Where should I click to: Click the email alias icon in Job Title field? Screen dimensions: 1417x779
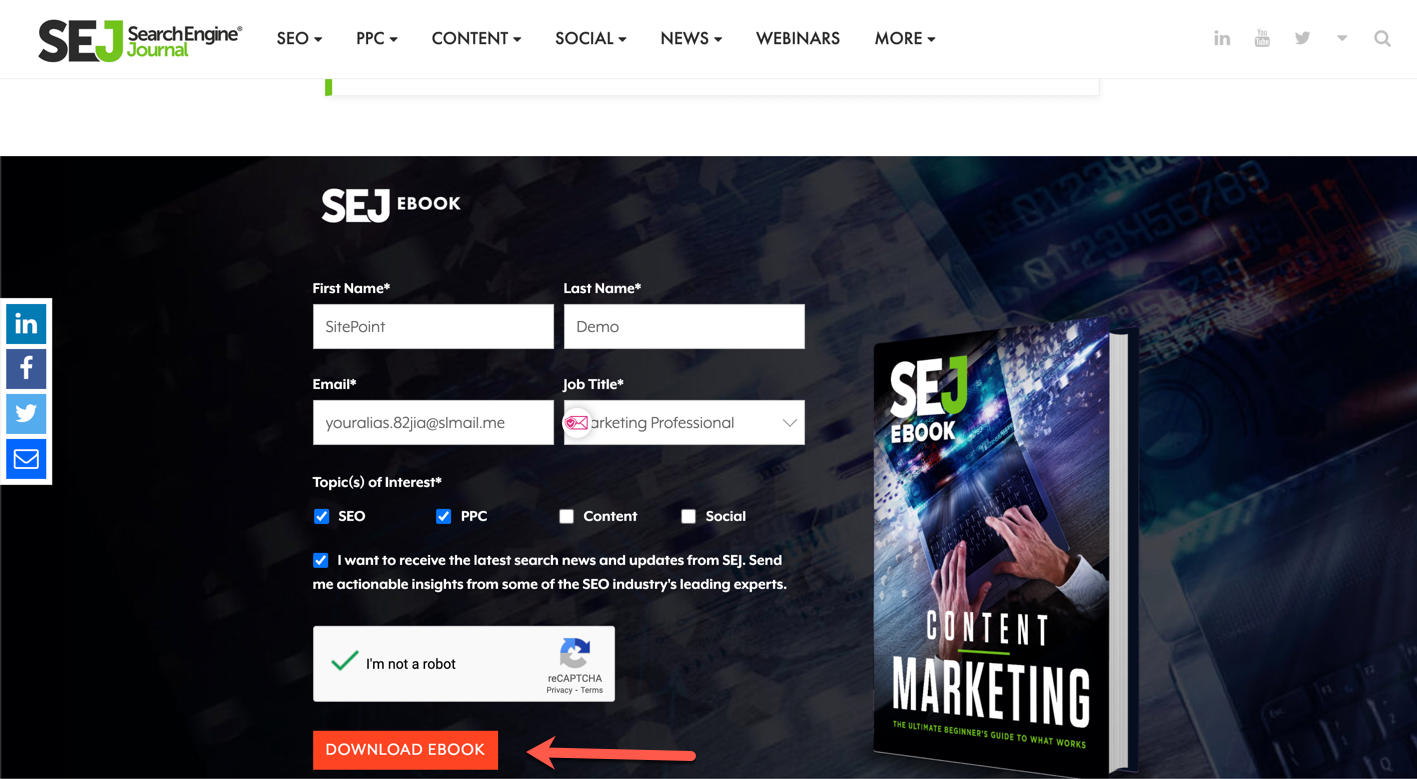coord(577,423)
